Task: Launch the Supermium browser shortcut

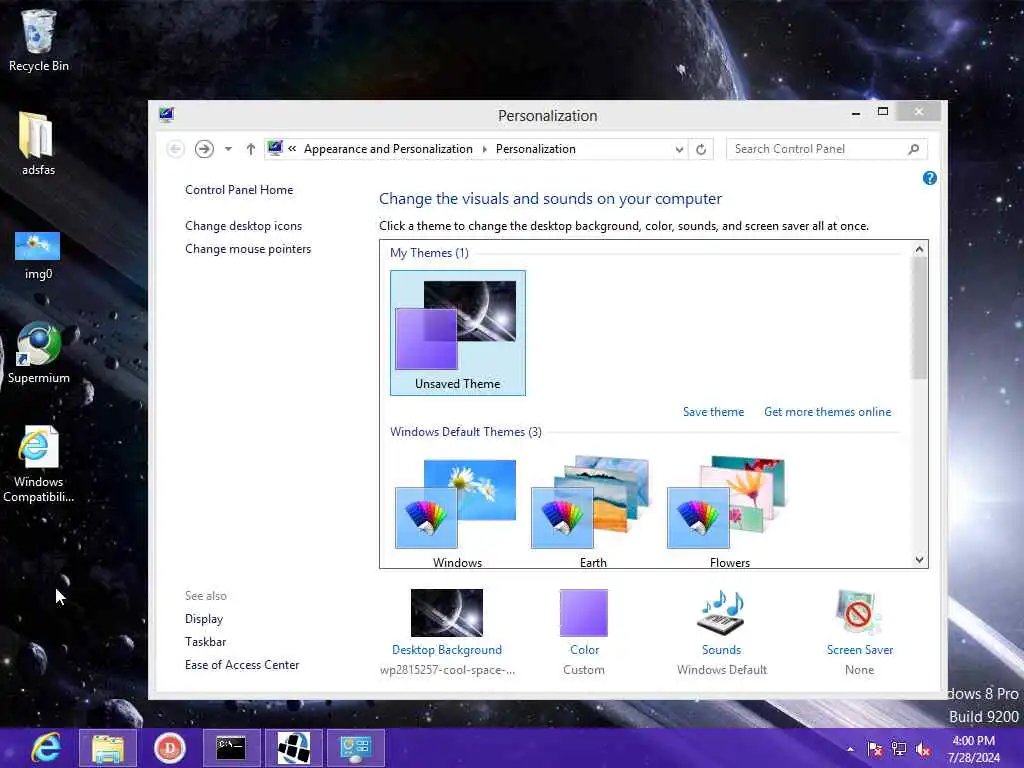Action: [38, 353]
